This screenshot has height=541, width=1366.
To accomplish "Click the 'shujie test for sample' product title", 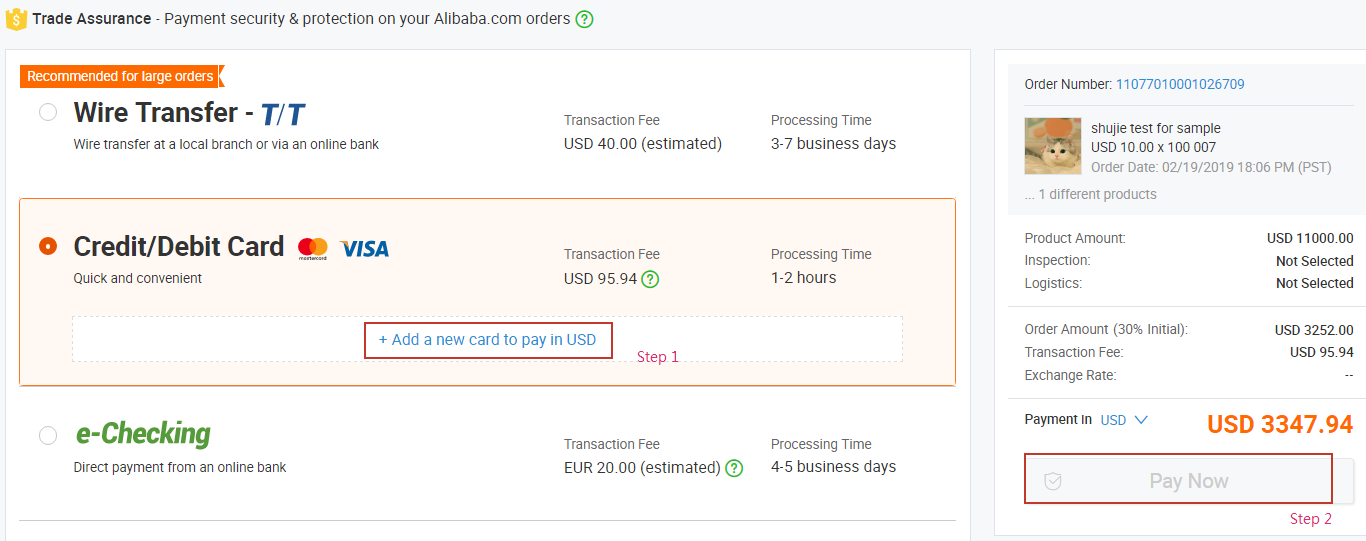I will pyautogui.click(x=1156, y=128).
